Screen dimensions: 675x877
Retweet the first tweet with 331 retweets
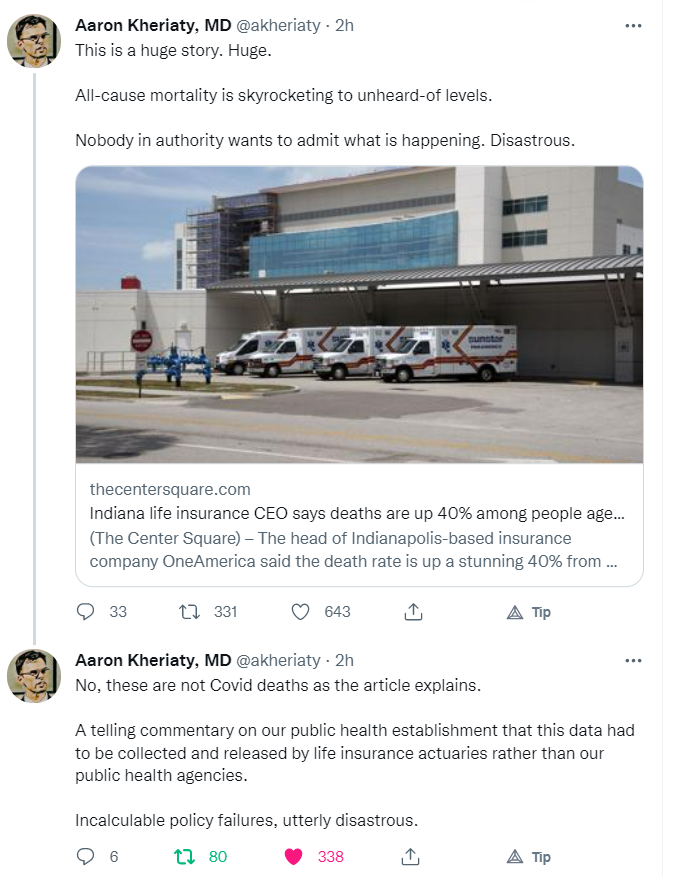[185, 612]
